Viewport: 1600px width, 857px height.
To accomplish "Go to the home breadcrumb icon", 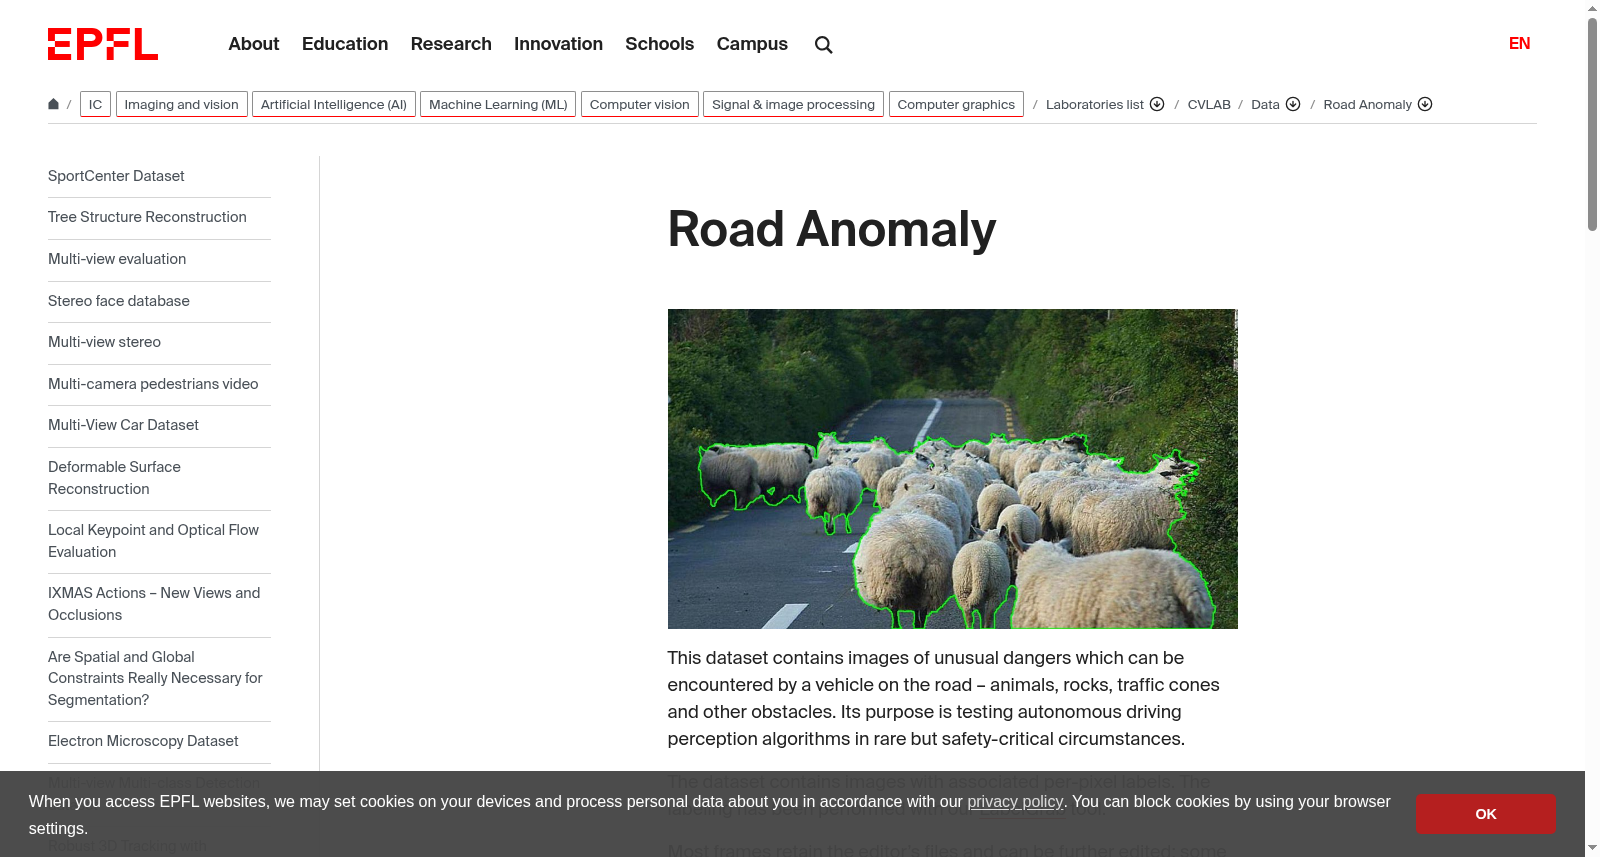I will coord(54,104).
